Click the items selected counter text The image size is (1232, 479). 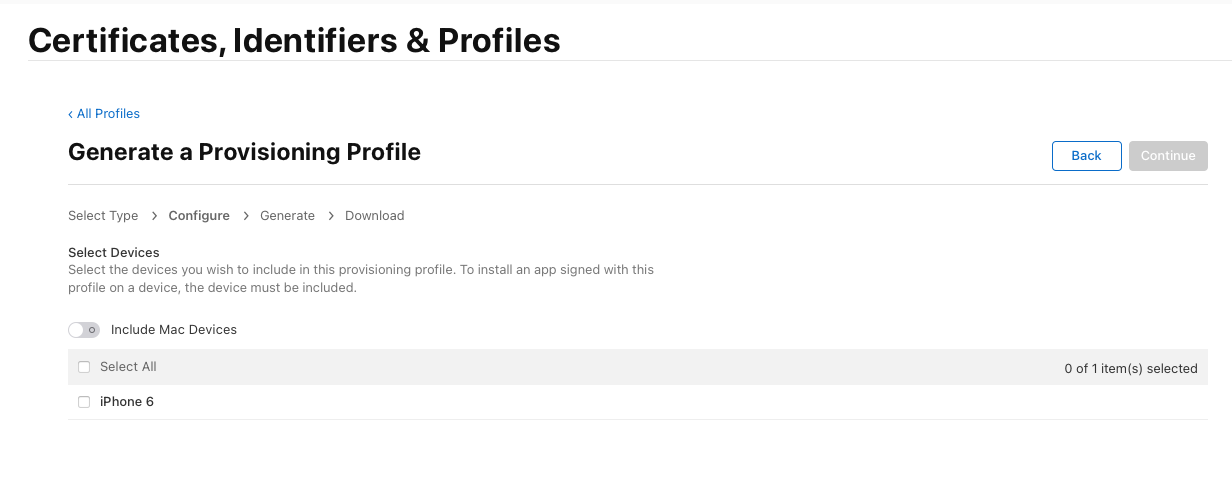(1130, 369)
